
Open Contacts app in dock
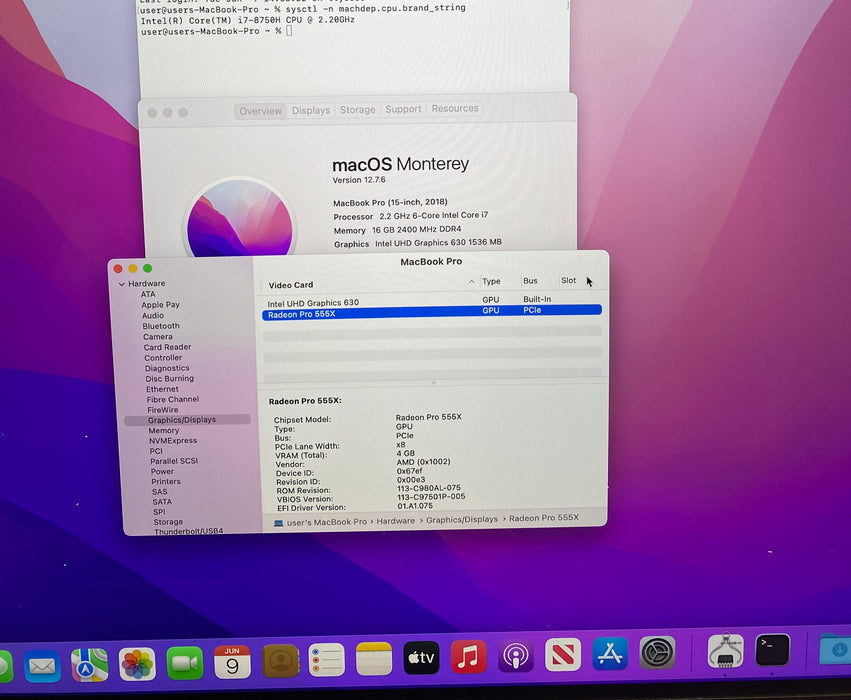280,660
